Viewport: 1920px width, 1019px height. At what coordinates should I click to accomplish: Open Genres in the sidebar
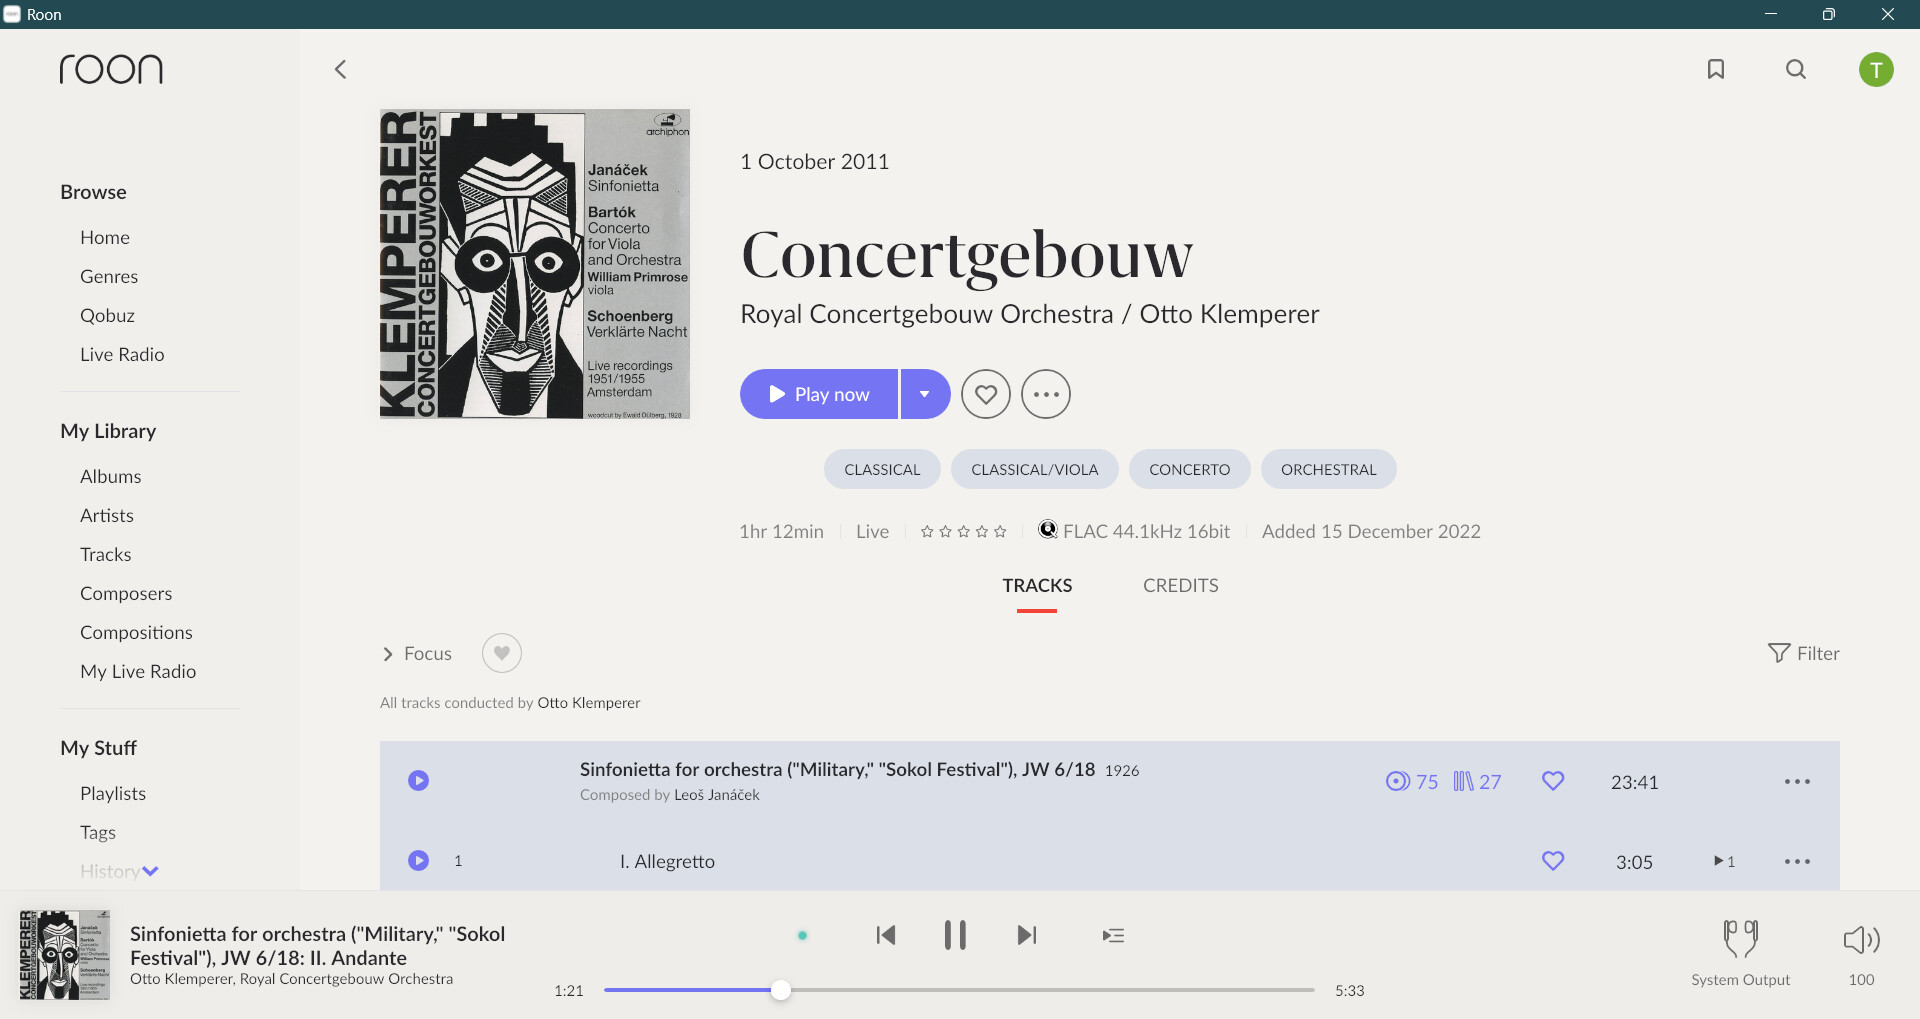click(x=109, y=276)
